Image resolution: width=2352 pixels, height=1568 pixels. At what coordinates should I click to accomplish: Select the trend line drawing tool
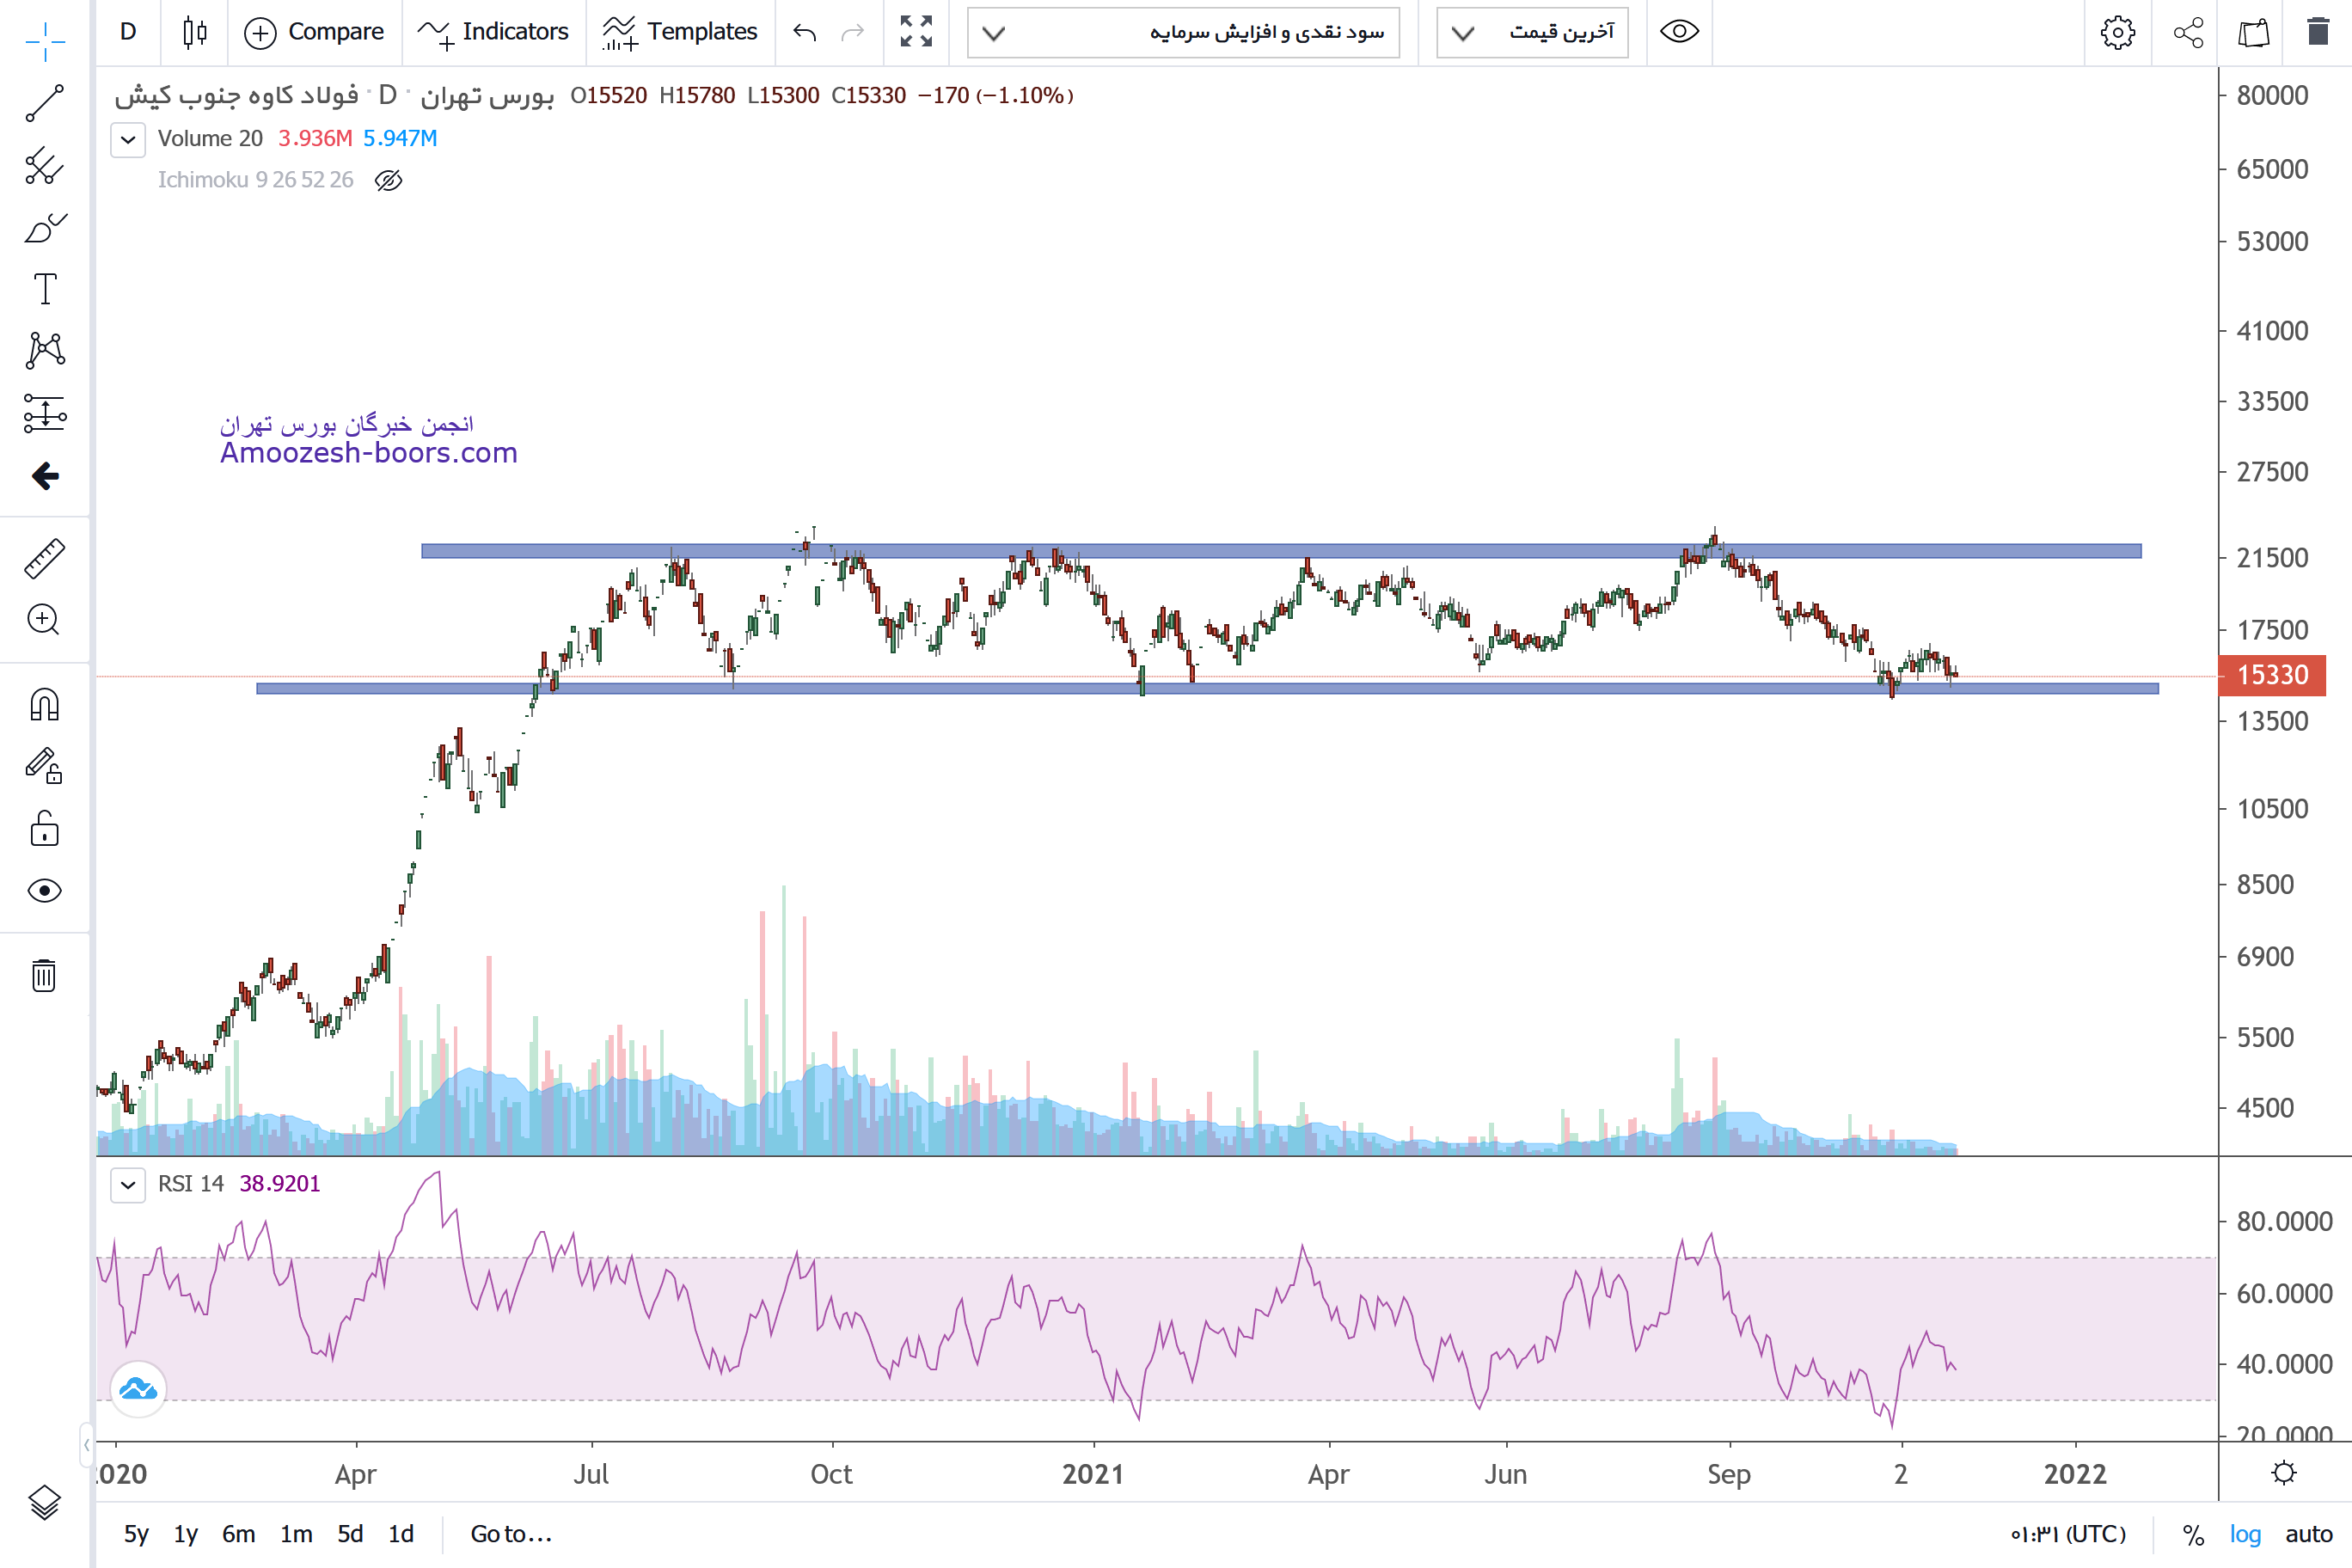pos(45,103)
